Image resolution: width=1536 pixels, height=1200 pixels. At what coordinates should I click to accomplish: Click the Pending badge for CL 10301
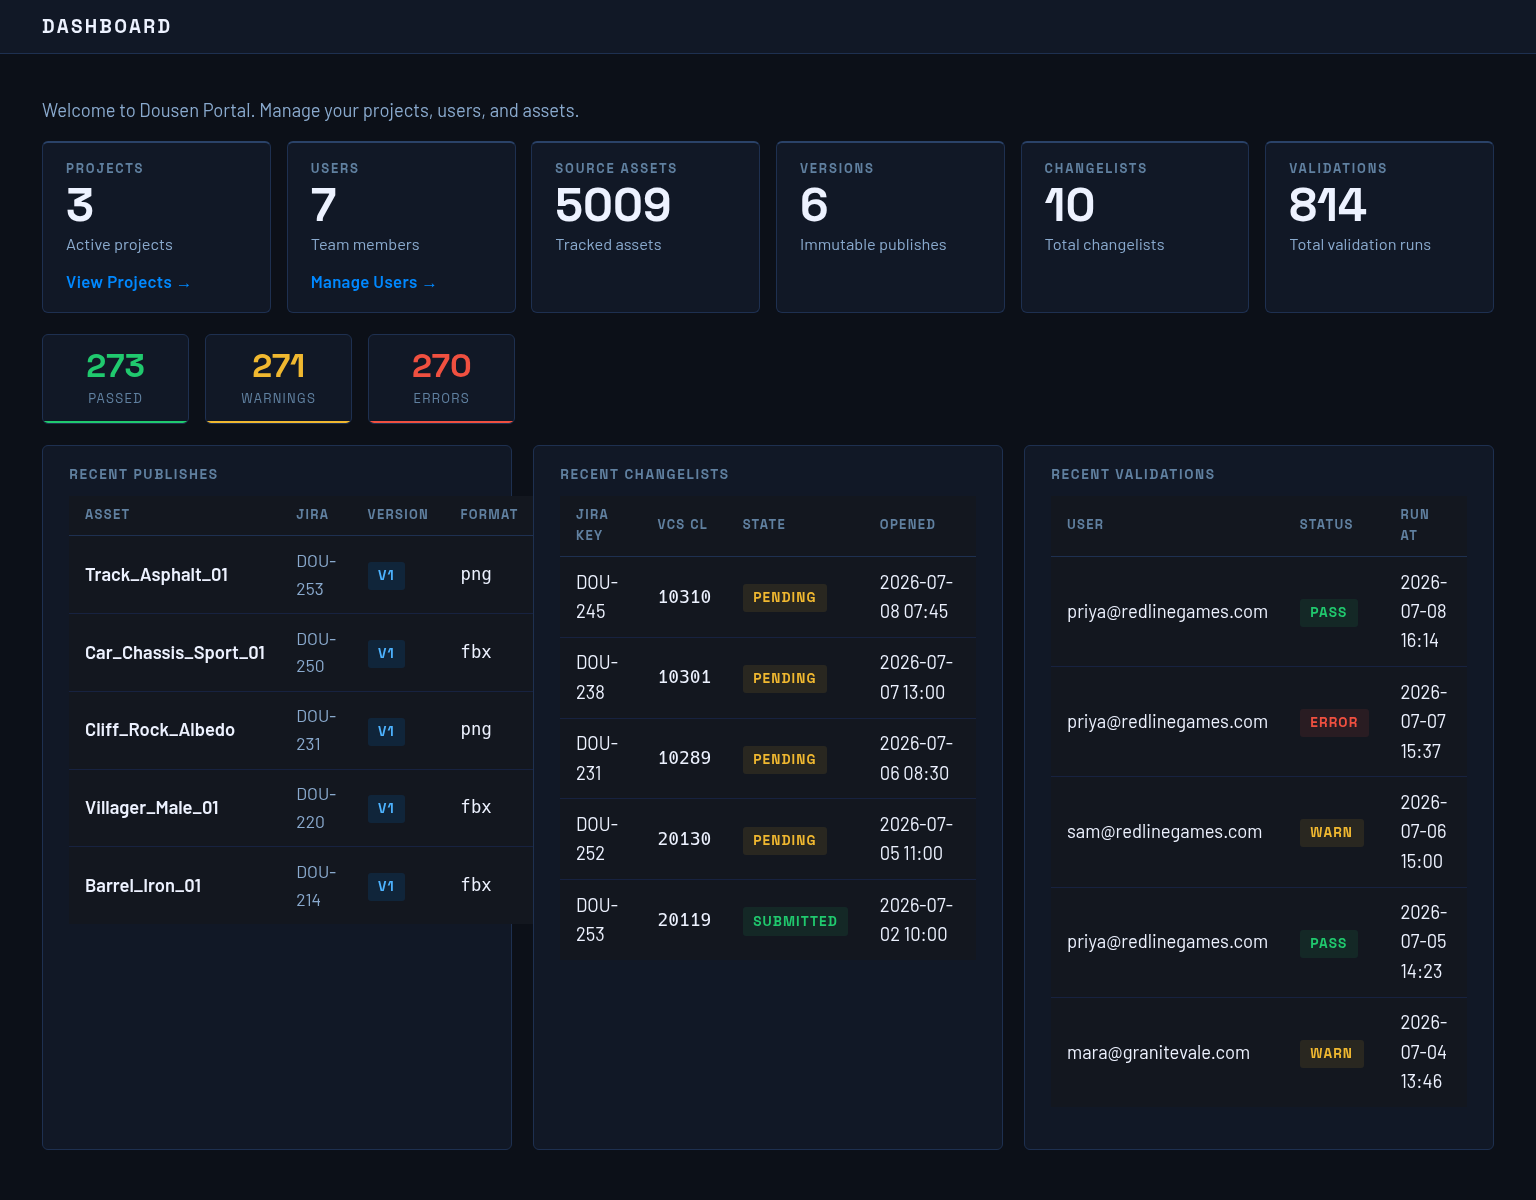[x=784, y=679]
